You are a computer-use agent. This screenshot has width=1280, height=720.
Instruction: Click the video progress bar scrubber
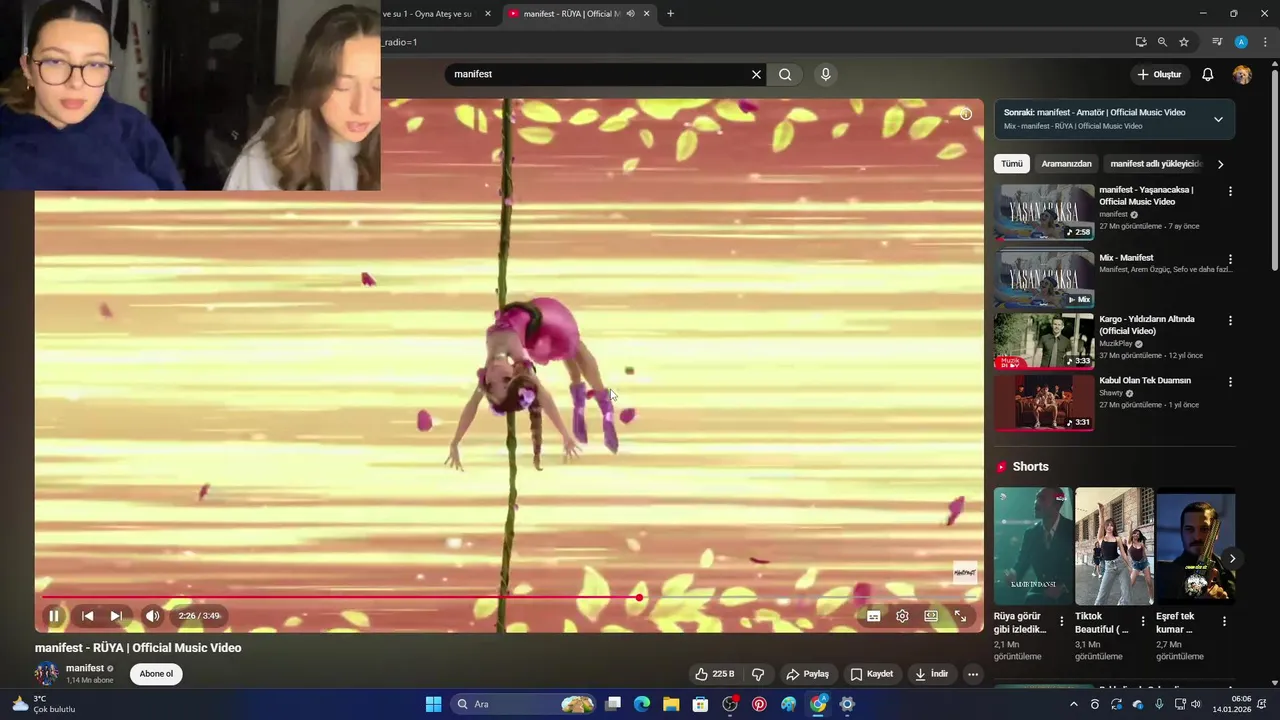639,598
